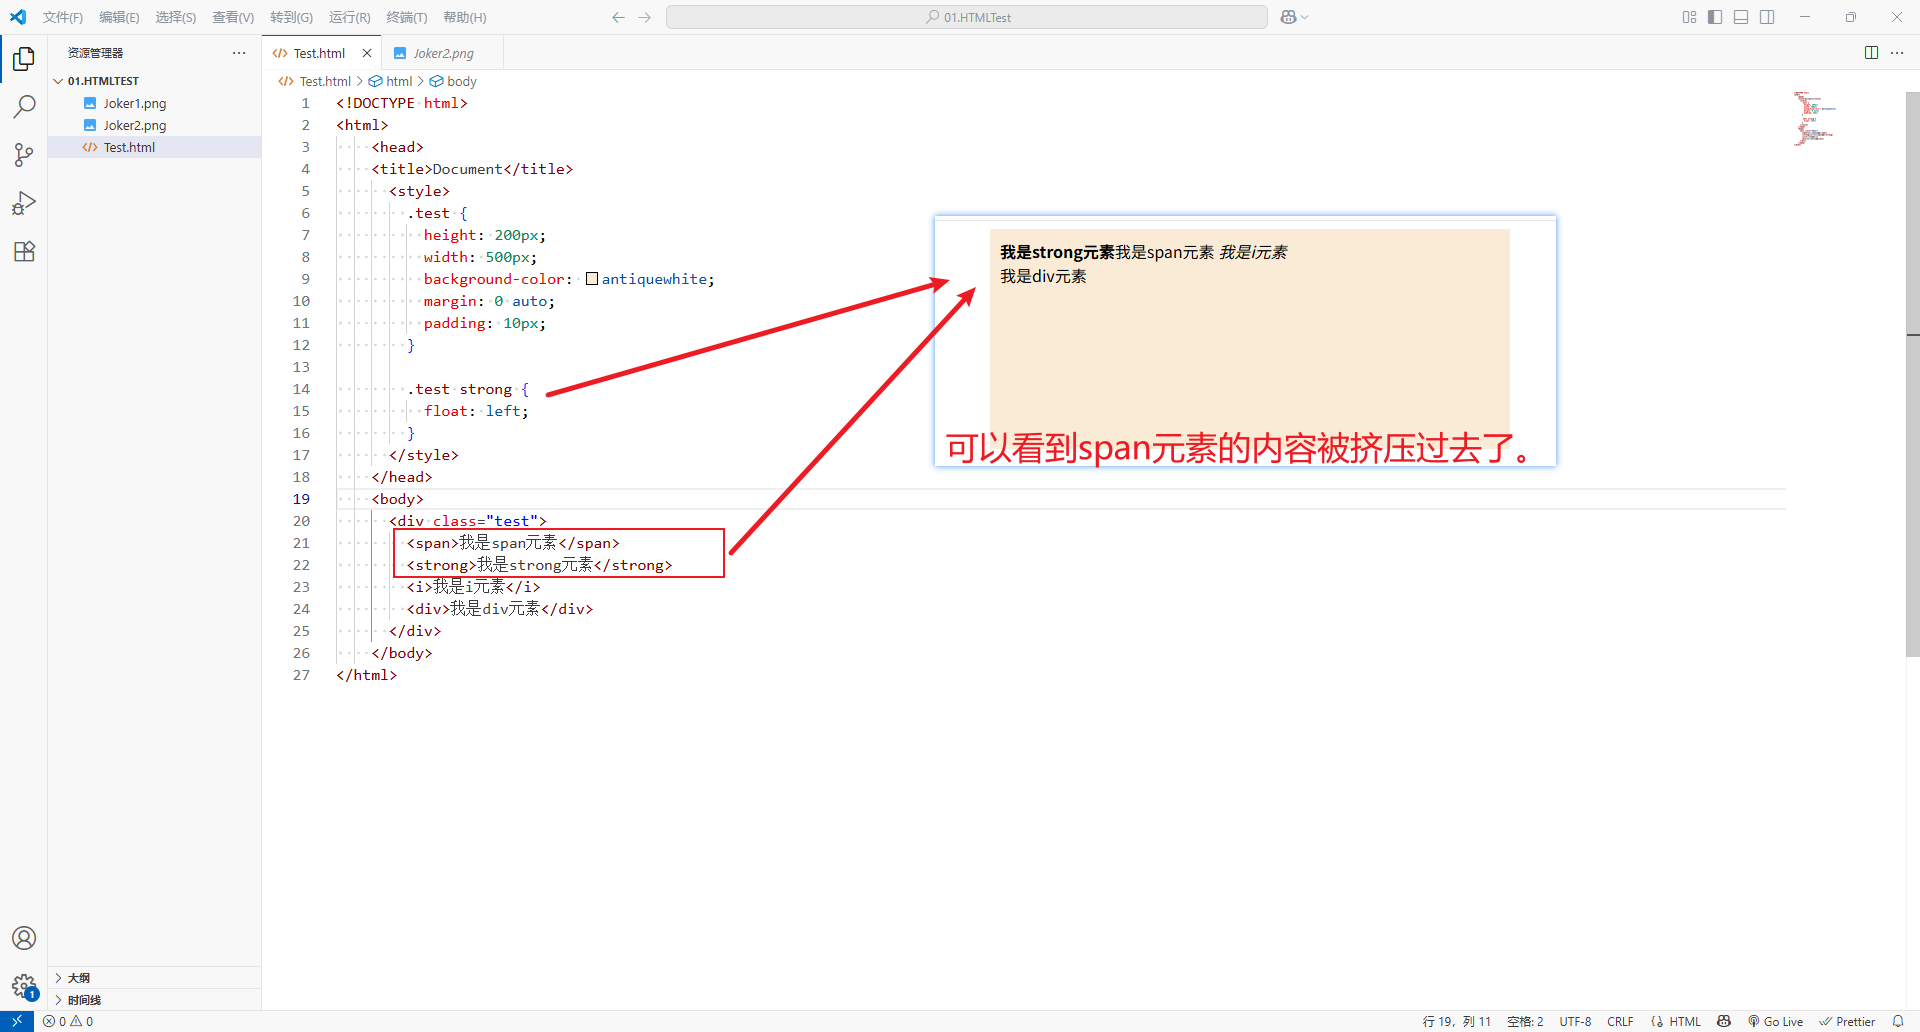Toggle the primary side bar visibility
Screen dimensions: 1920x1032
(x=1715, y=17)
